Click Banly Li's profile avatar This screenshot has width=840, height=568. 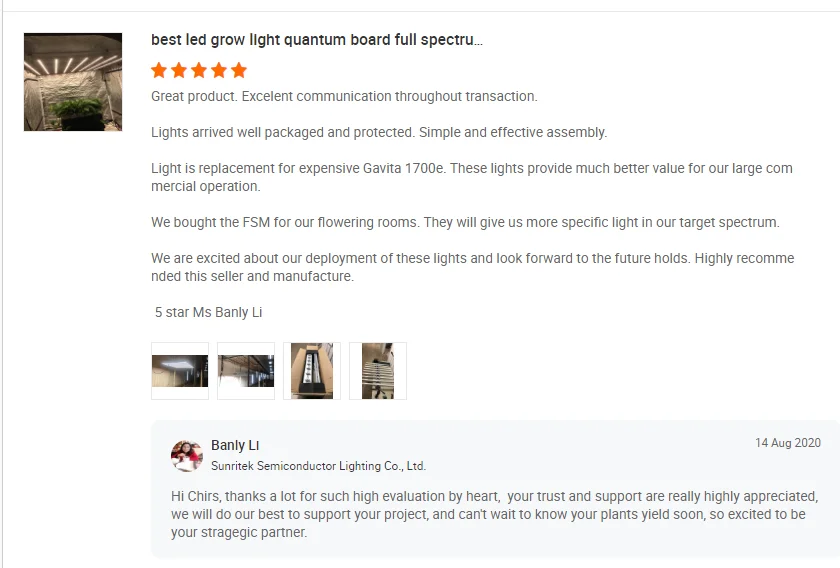click(187, 455)
